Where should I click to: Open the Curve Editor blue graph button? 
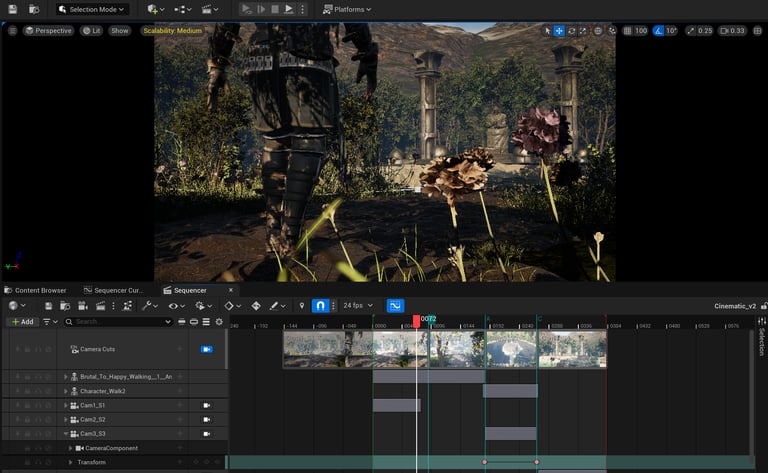(x=395, y=305)
